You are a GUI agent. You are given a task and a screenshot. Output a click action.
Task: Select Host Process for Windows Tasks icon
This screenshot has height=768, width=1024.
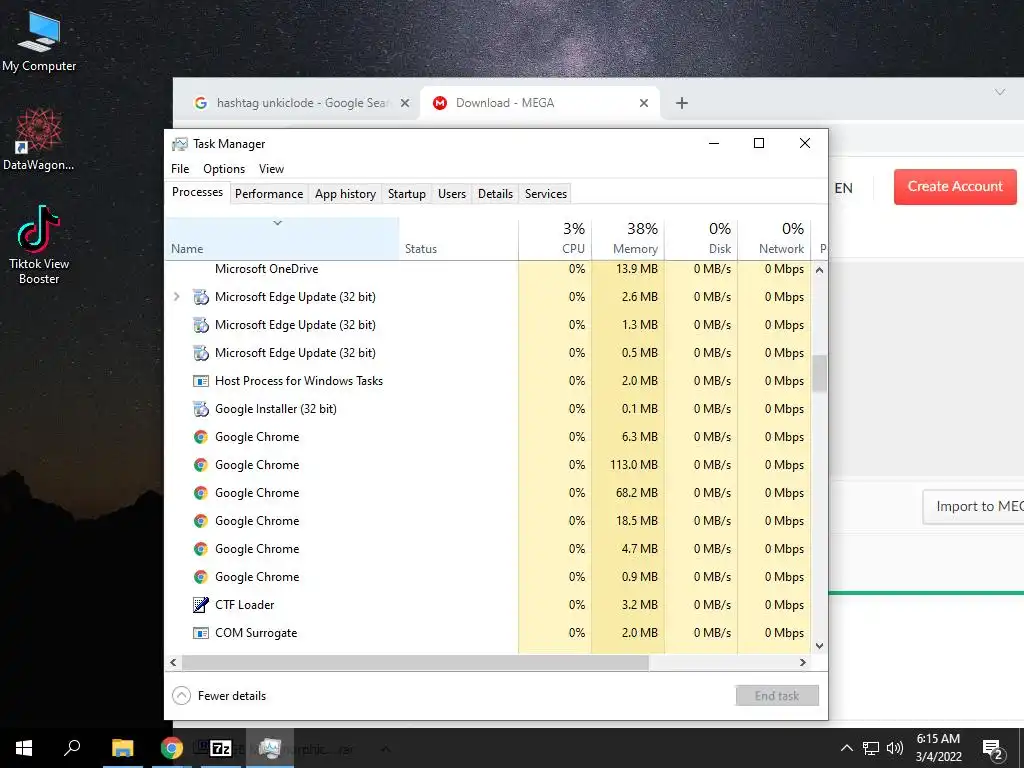click(200, 381)
